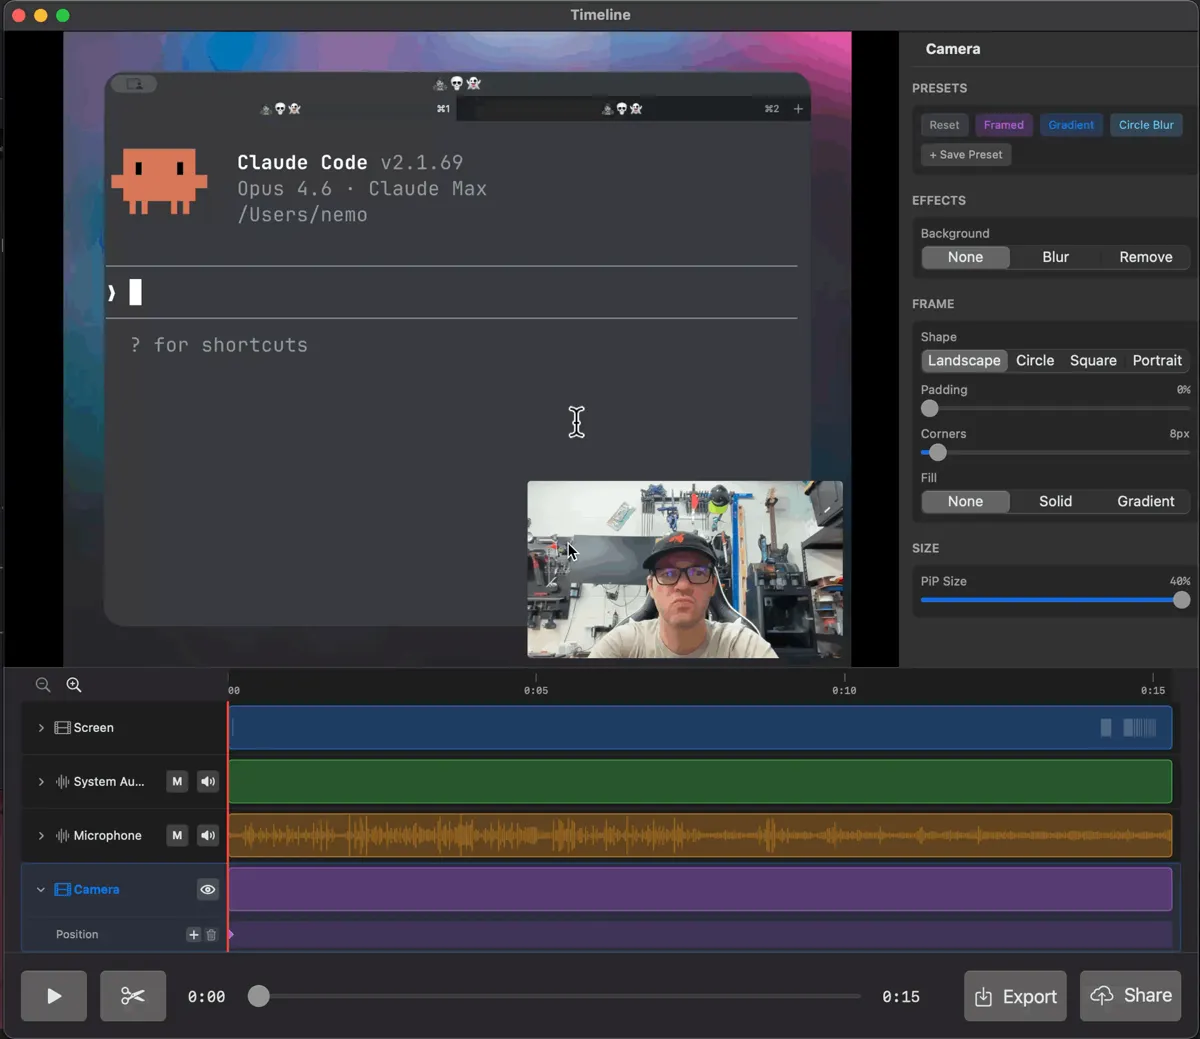Click the Share button
This screenshot has height=1039, width=1200.
point(1131,996)
